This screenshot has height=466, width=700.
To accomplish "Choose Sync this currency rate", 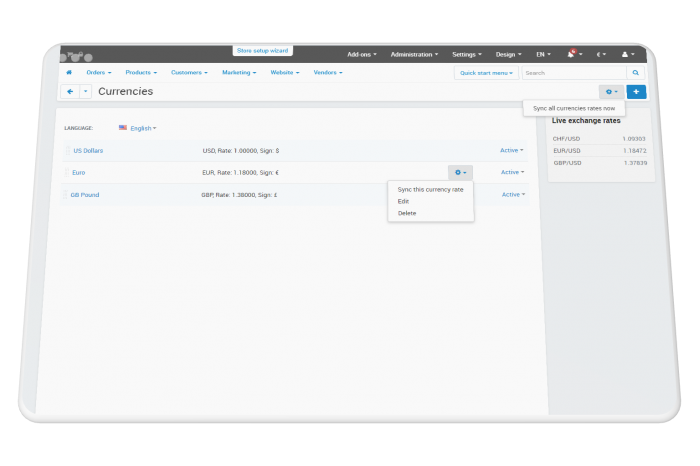I will pyautogui.click(x=430, y=190).
